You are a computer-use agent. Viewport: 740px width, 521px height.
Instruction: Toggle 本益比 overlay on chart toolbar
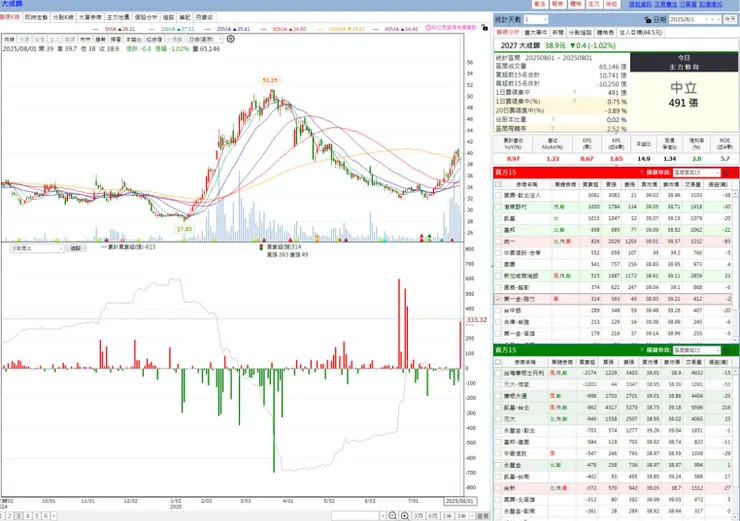[132, 39]
